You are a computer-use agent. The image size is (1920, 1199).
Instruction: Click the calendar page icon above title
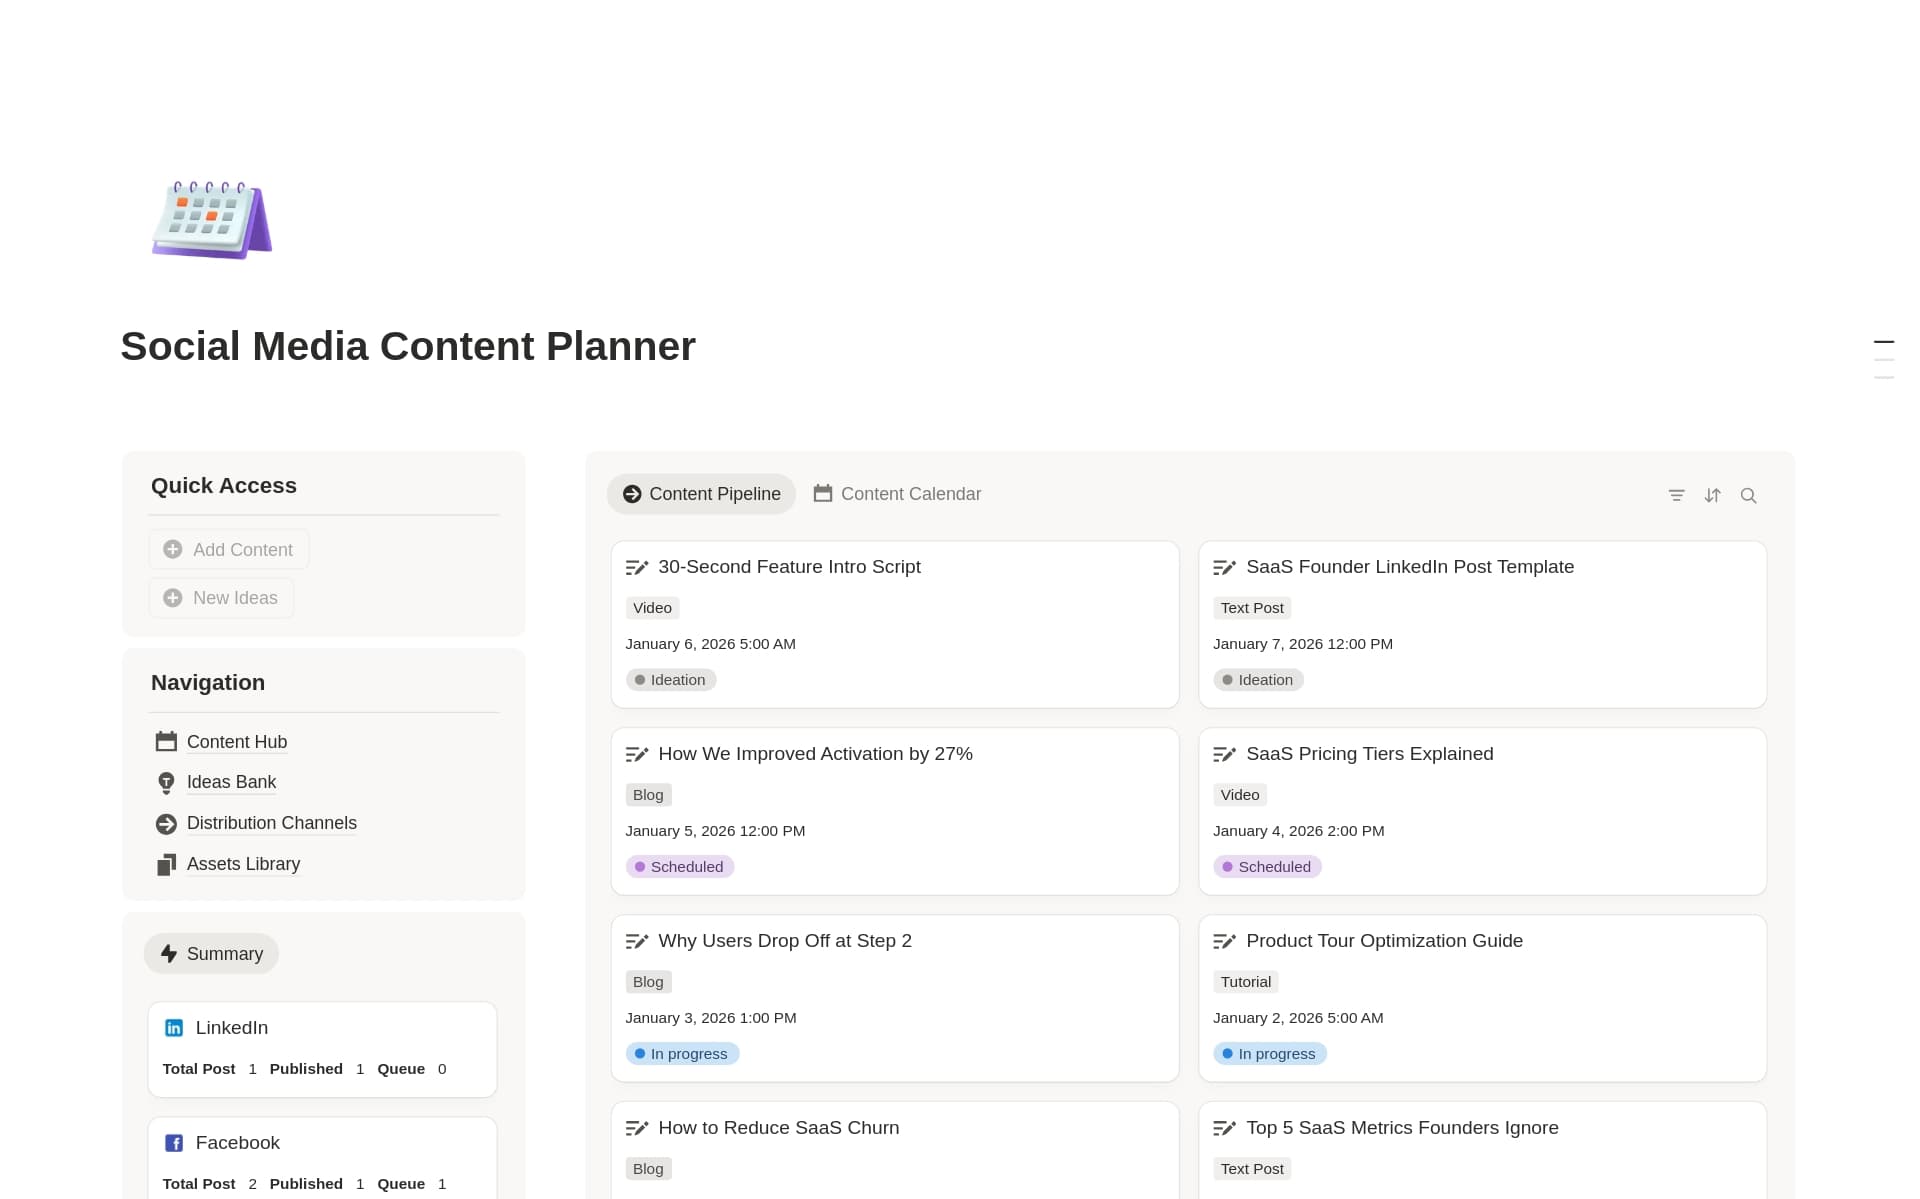coord(212,220)
